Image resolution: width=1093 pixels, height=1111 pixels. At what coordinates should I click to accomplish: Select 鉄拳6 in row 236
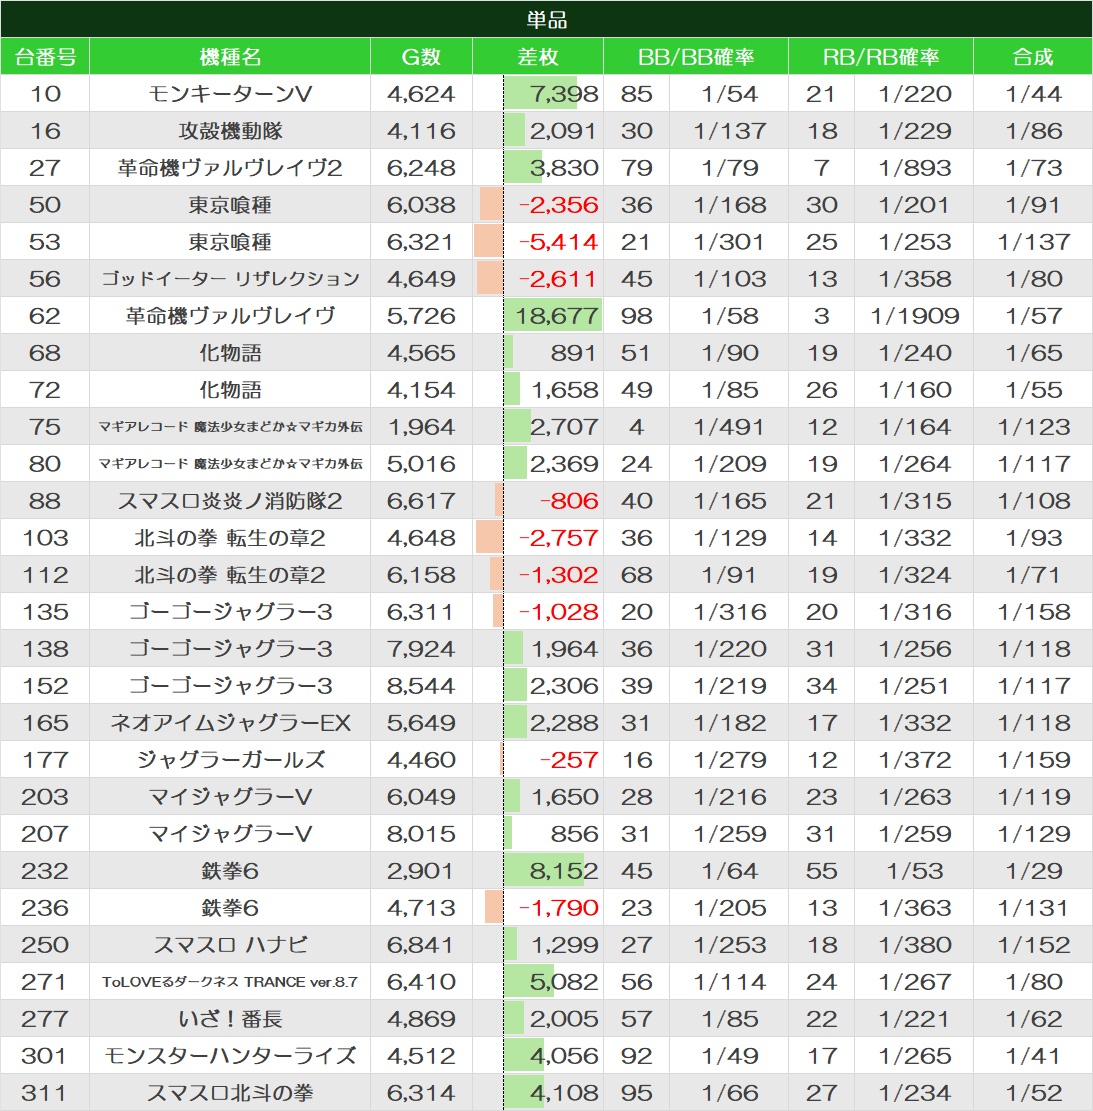click(230, 908)
